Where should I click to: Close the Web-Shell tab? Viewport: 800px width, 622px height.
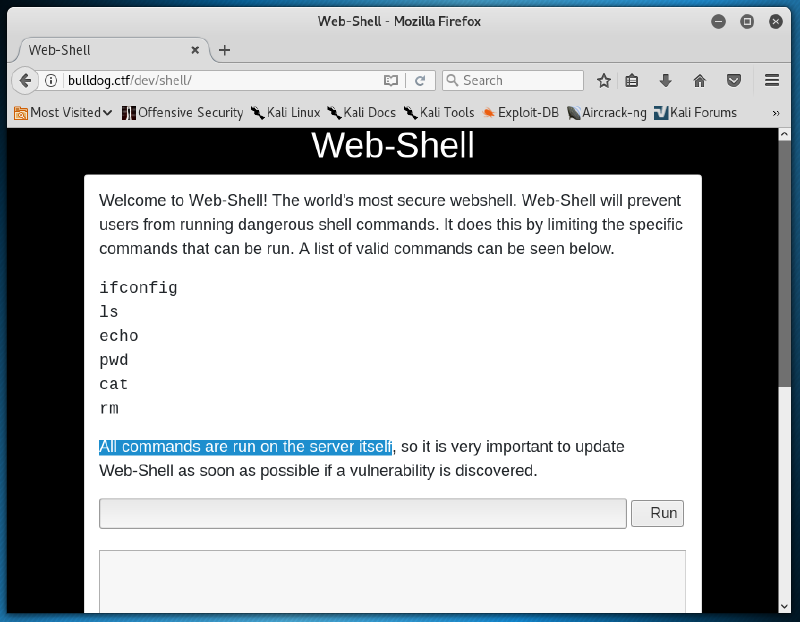coord(195,50)
